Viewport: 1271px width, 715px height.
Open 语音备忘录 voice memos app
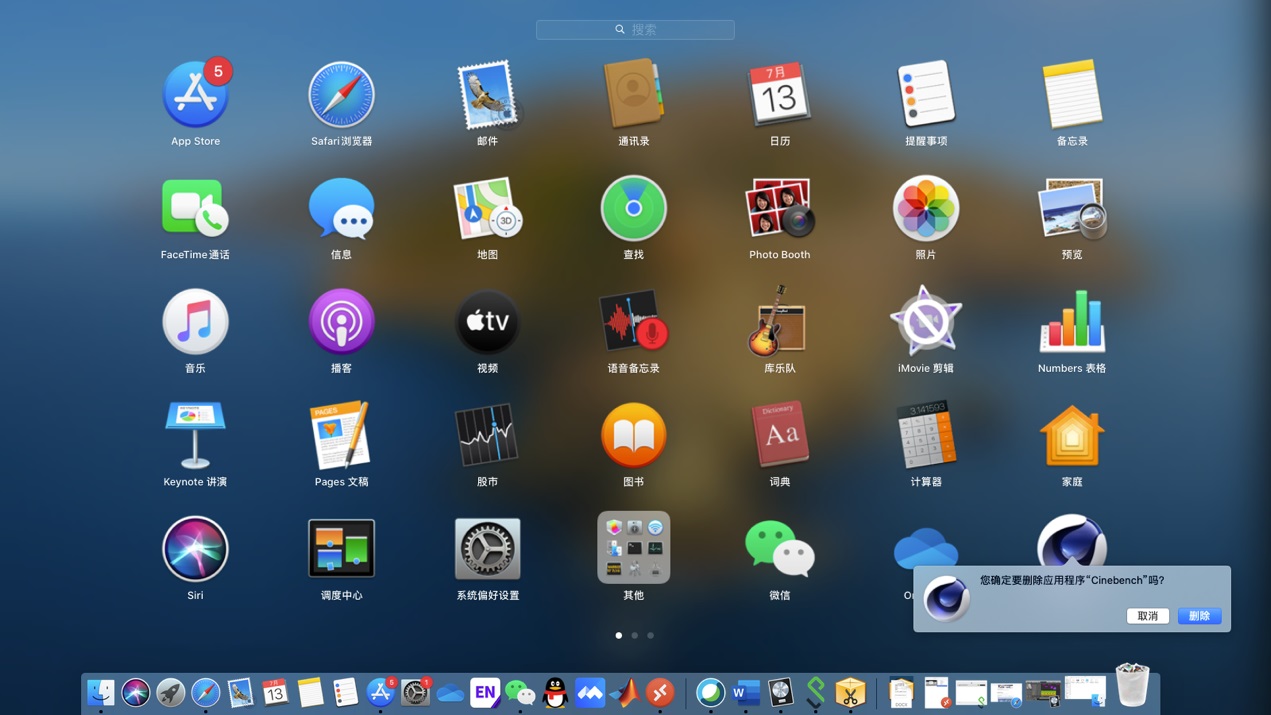click(633, 322)
